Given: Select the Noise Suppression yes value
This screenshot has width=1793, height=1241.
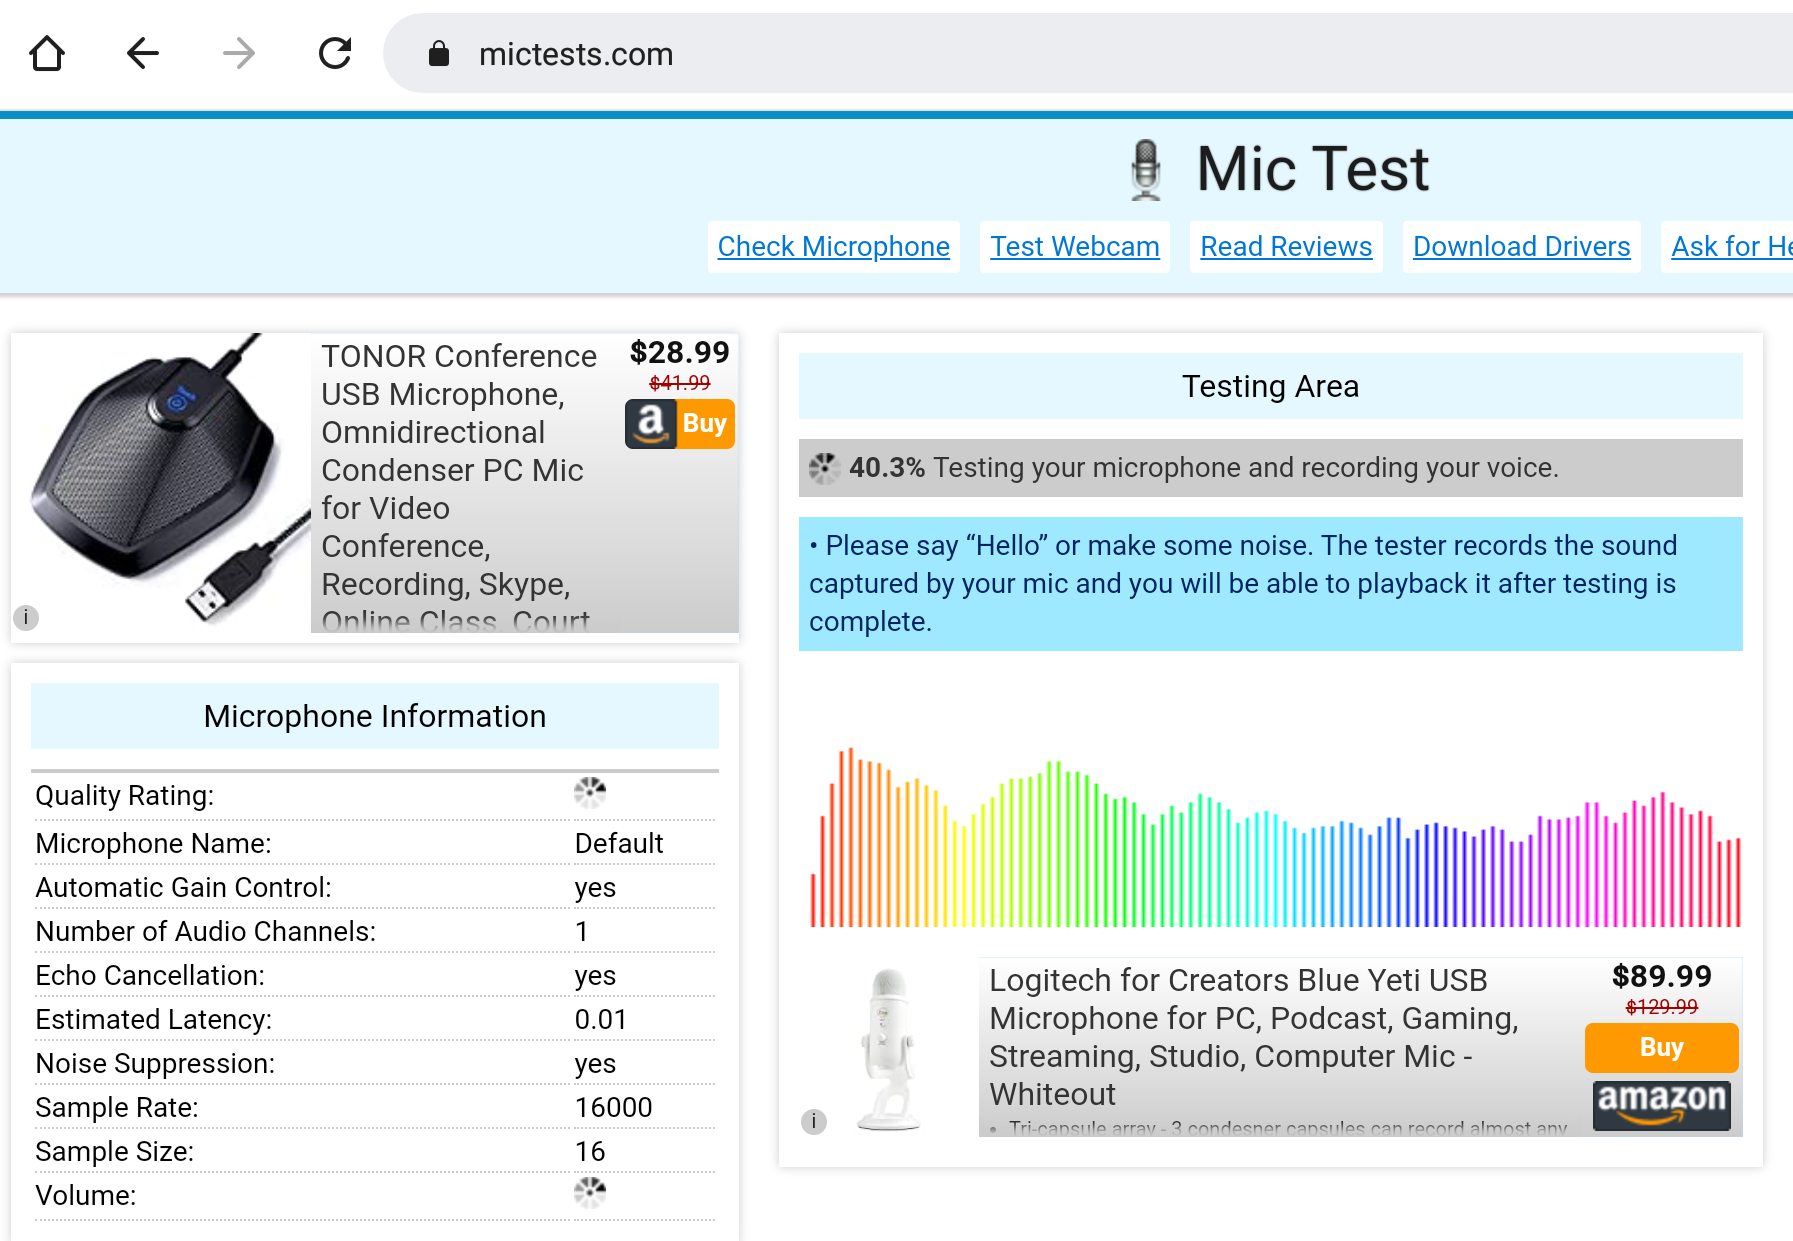Looking at the screenshot, I should tap(595, 1064).
